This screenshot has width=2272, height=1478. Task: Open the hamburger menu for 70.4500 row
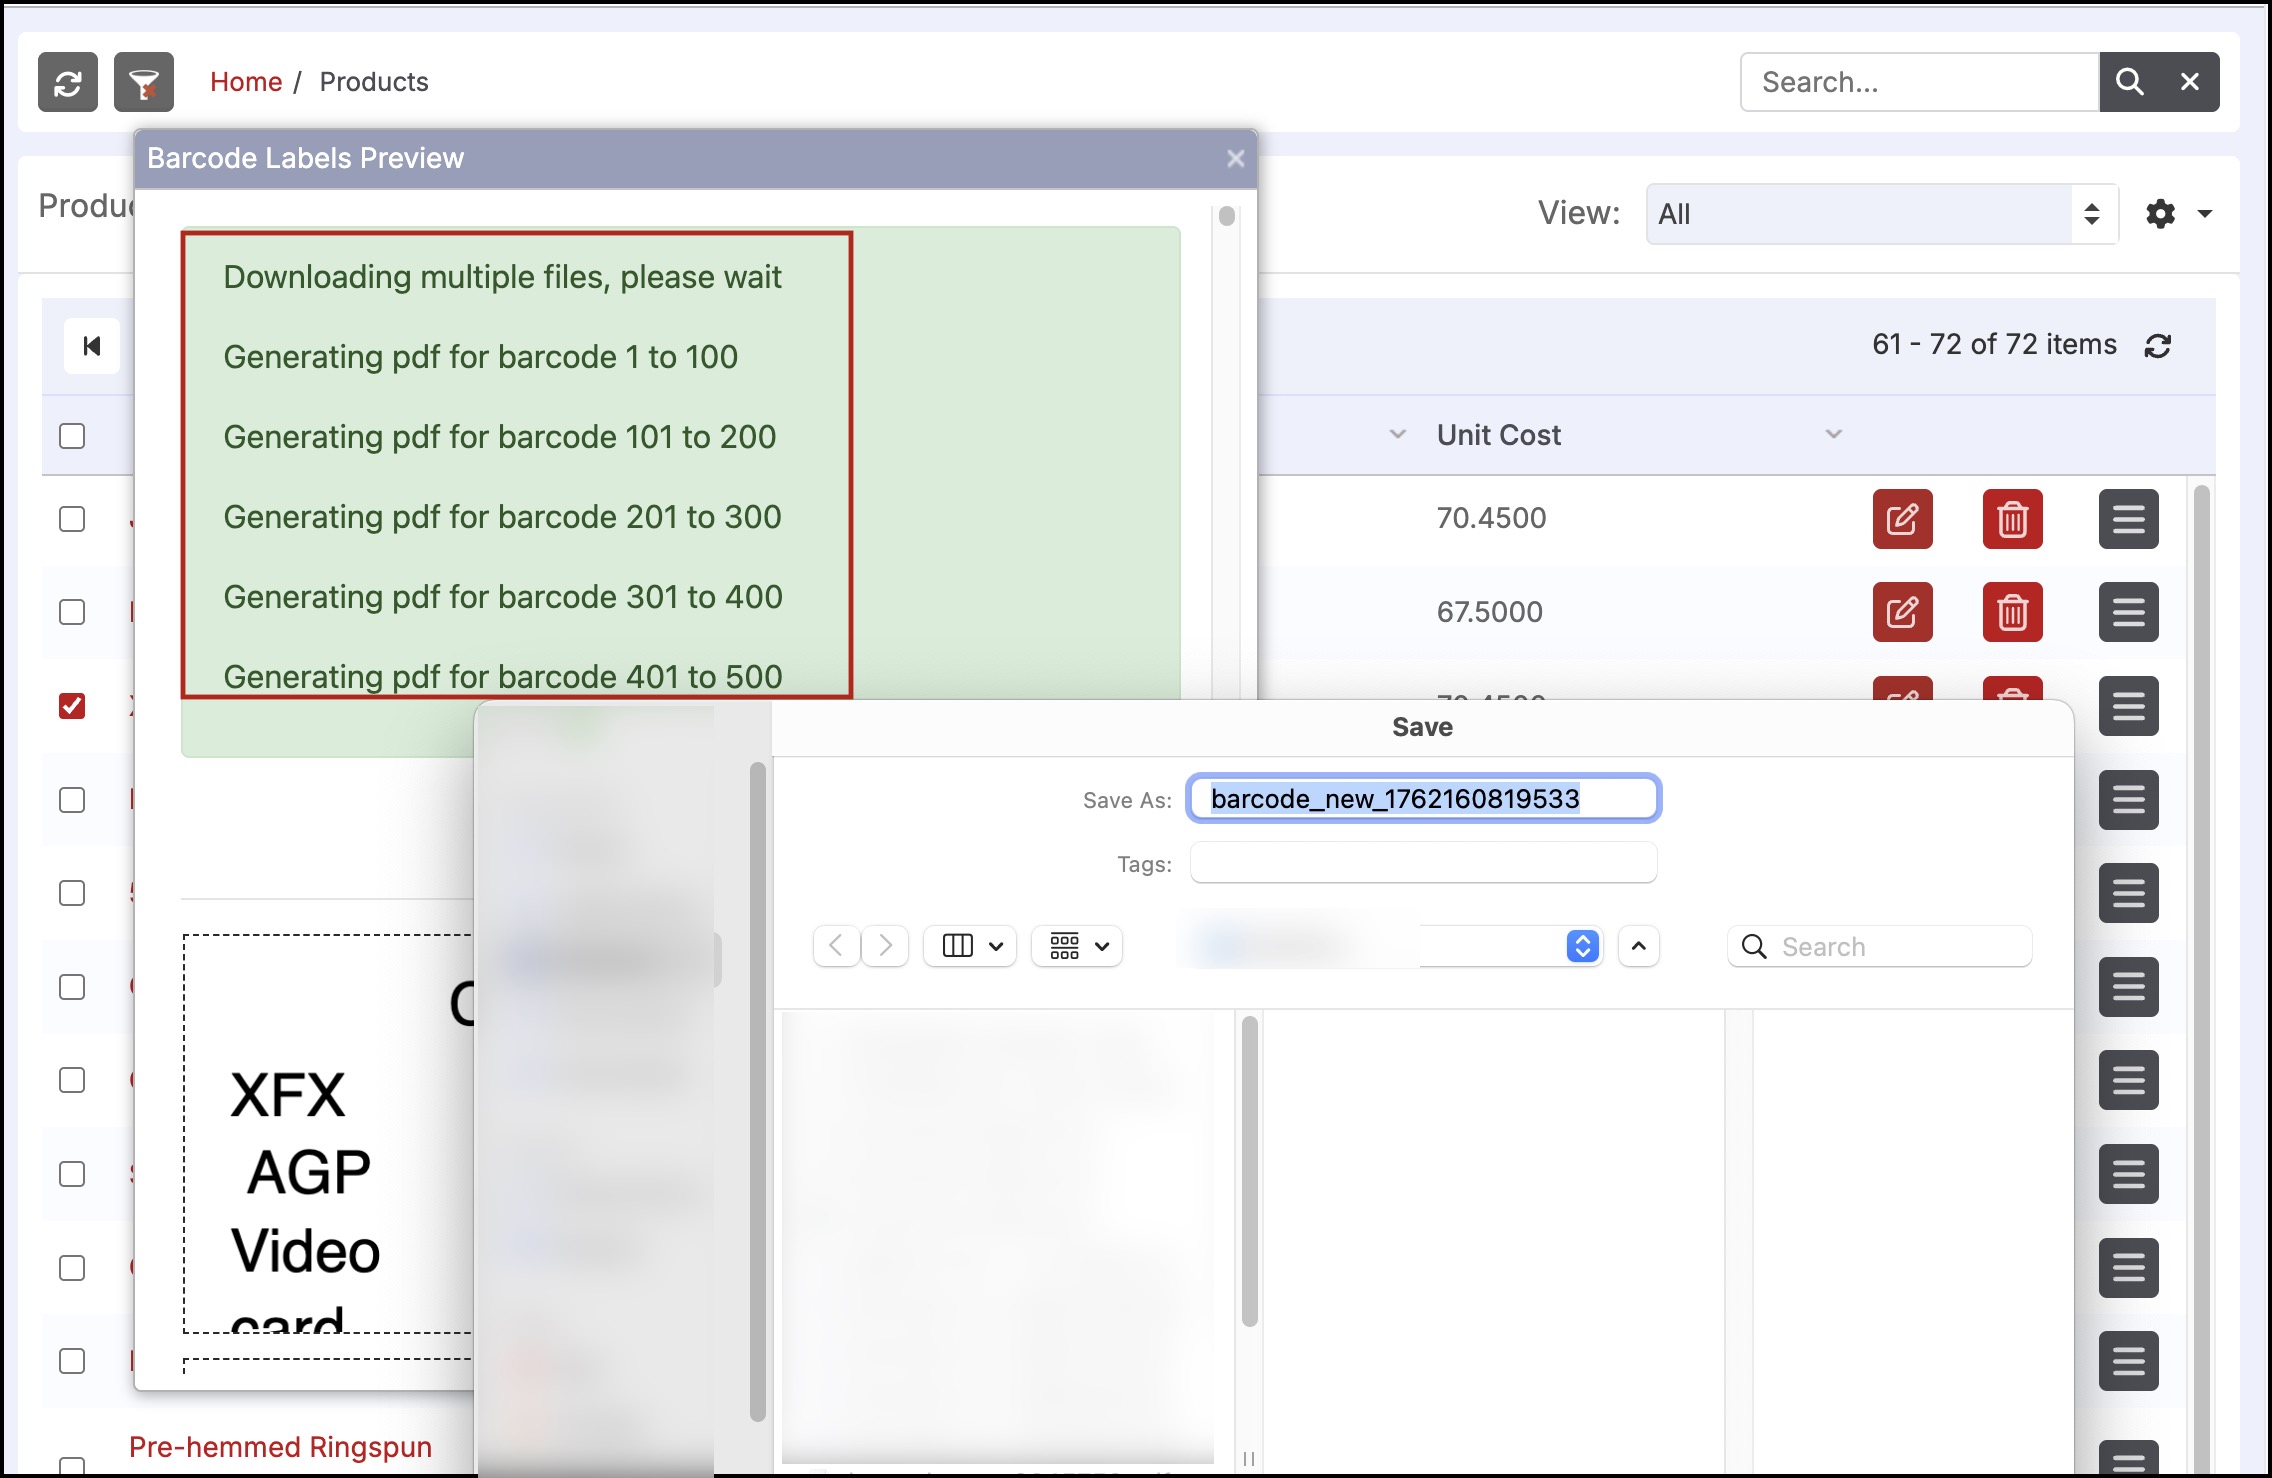click(x=2128, y=519)
